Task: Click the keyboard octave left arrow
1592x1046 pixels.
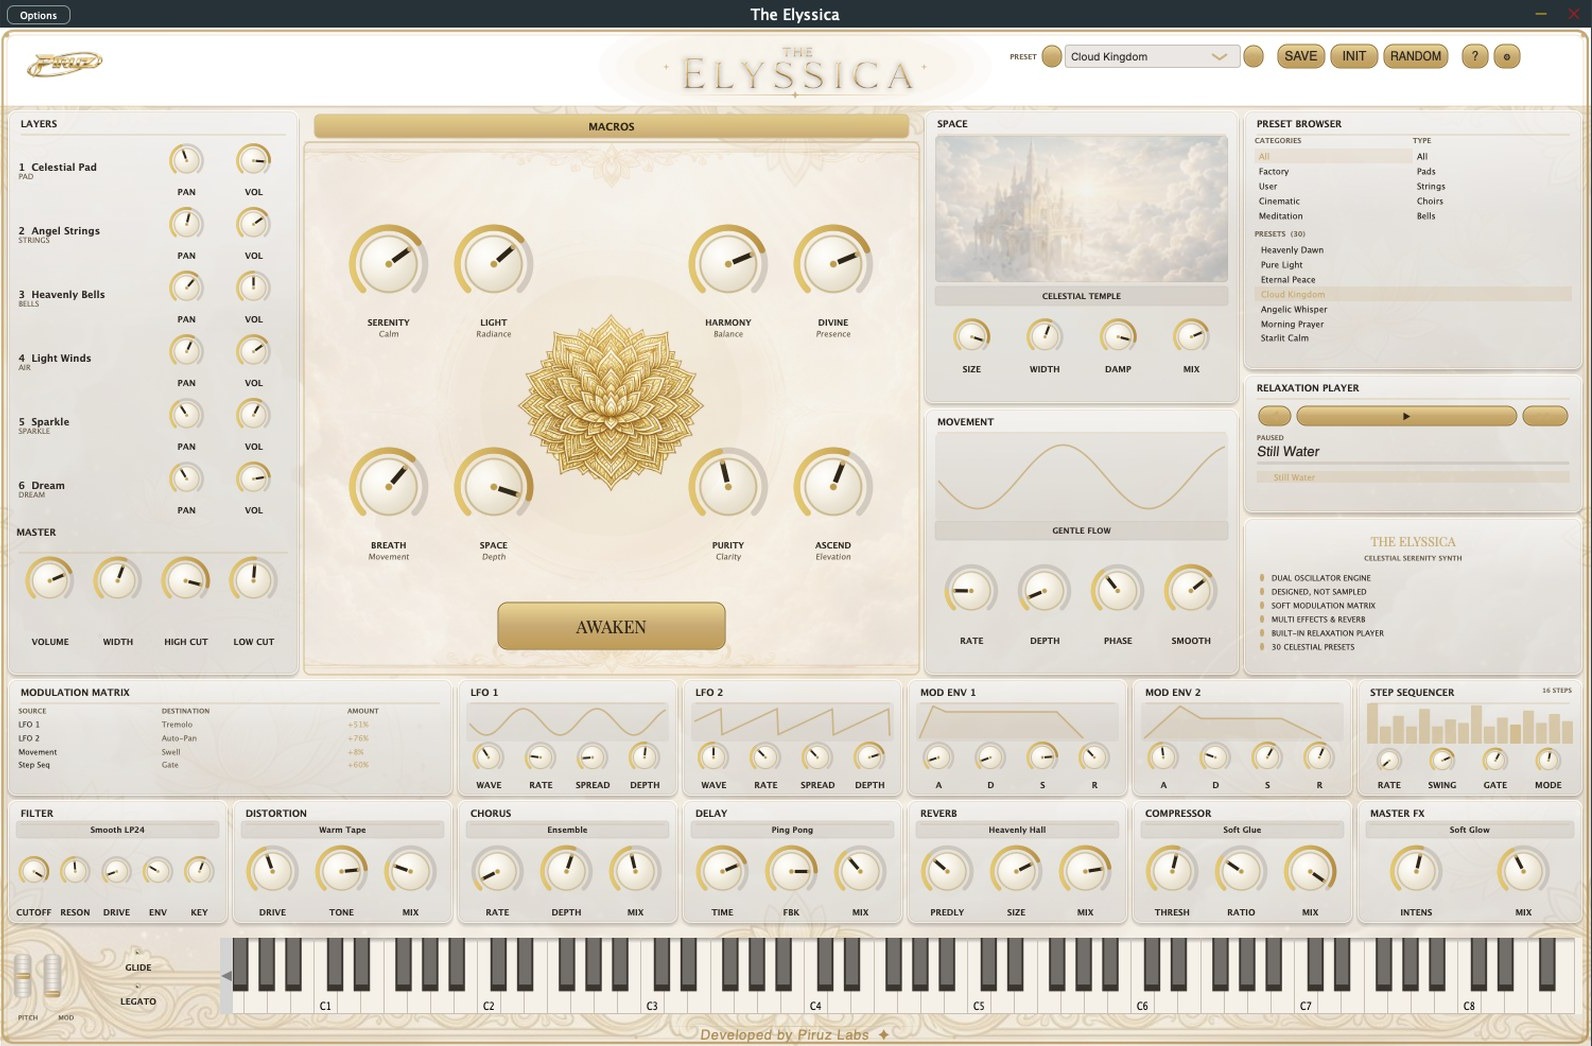Action: point(227,976)
